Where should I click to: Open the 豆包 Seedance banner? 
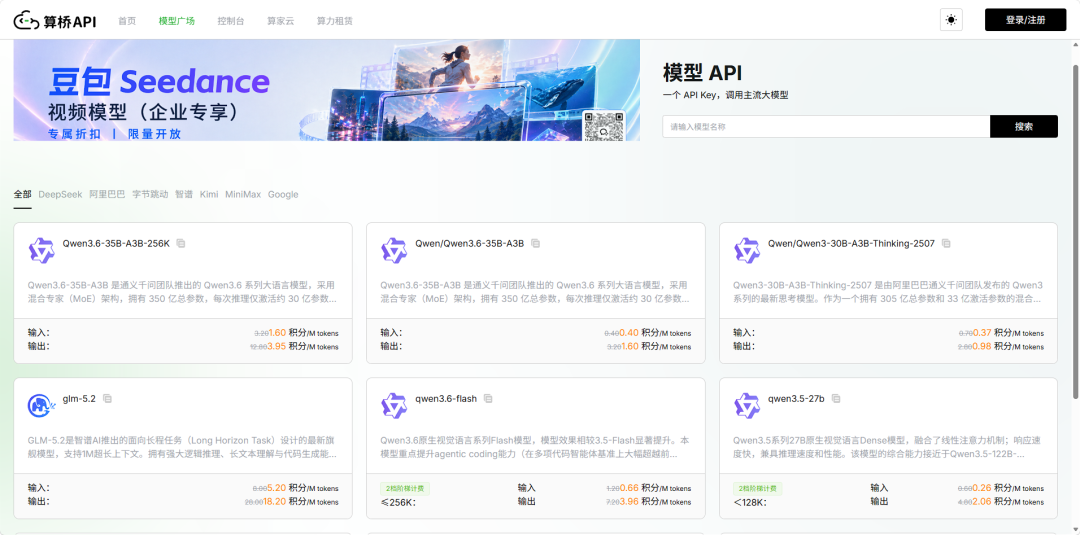pyautogui.click(x=326, y=90)
